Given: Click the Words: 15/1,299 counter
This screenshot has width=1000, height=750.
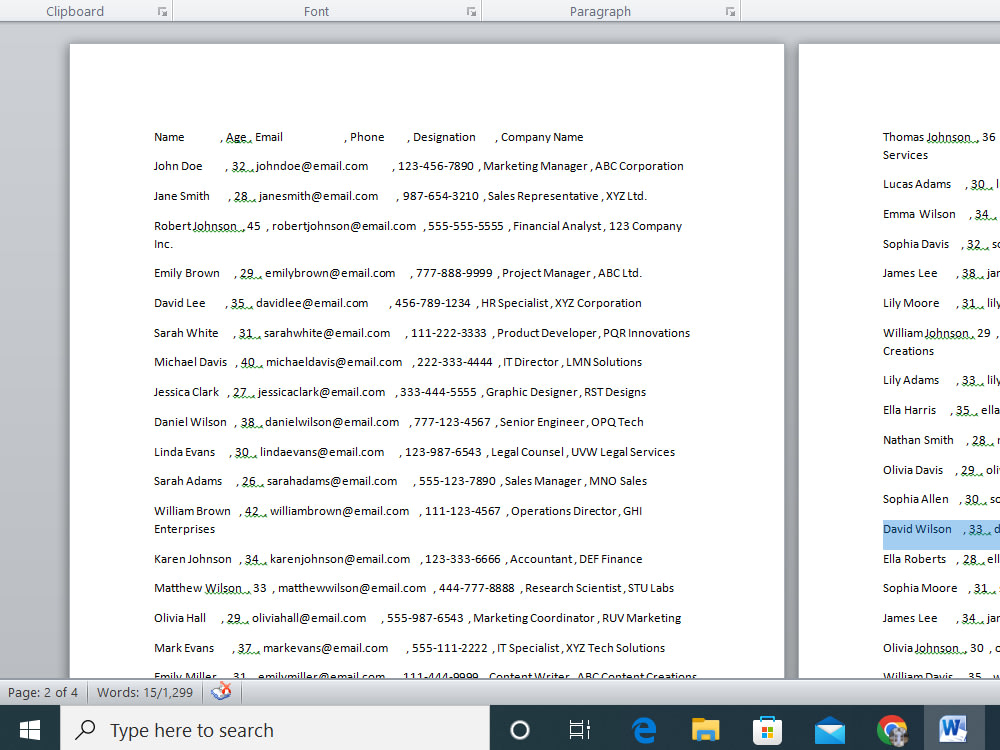Looking at the screenshot, I should [x=145, y=692].
